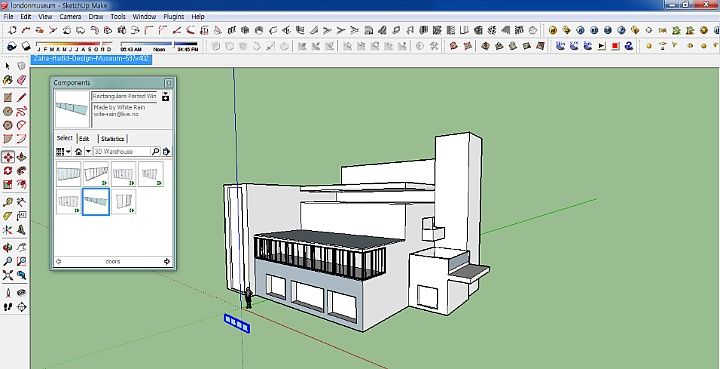Screen dimensions: 720x369
Task: Select the Push/Pull tool
Action: tap(21, 157)
